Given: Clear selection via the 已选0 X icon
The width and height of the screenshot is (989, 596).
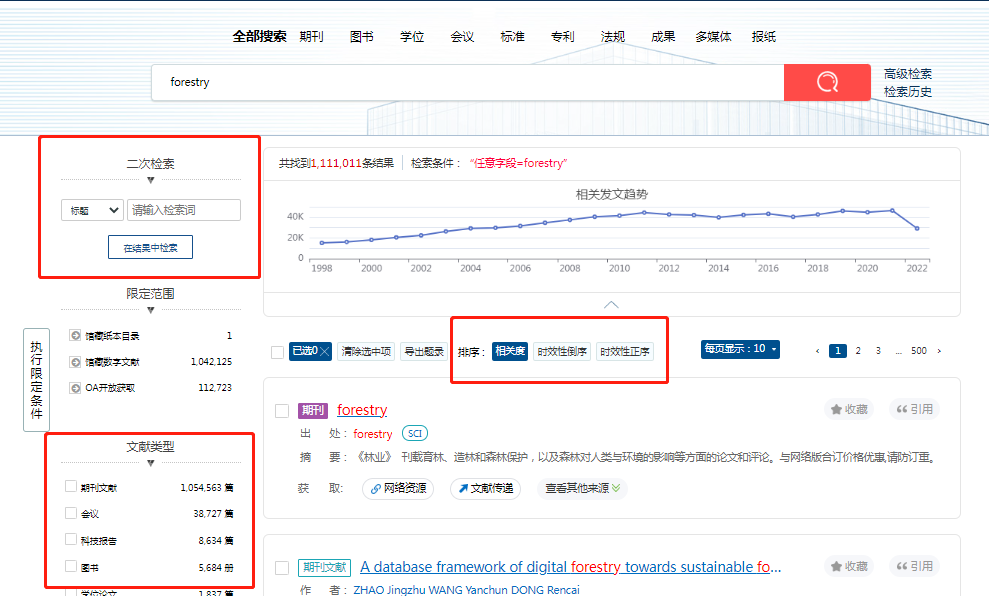Looking at the screenshot, I should [x=325, y=351].
